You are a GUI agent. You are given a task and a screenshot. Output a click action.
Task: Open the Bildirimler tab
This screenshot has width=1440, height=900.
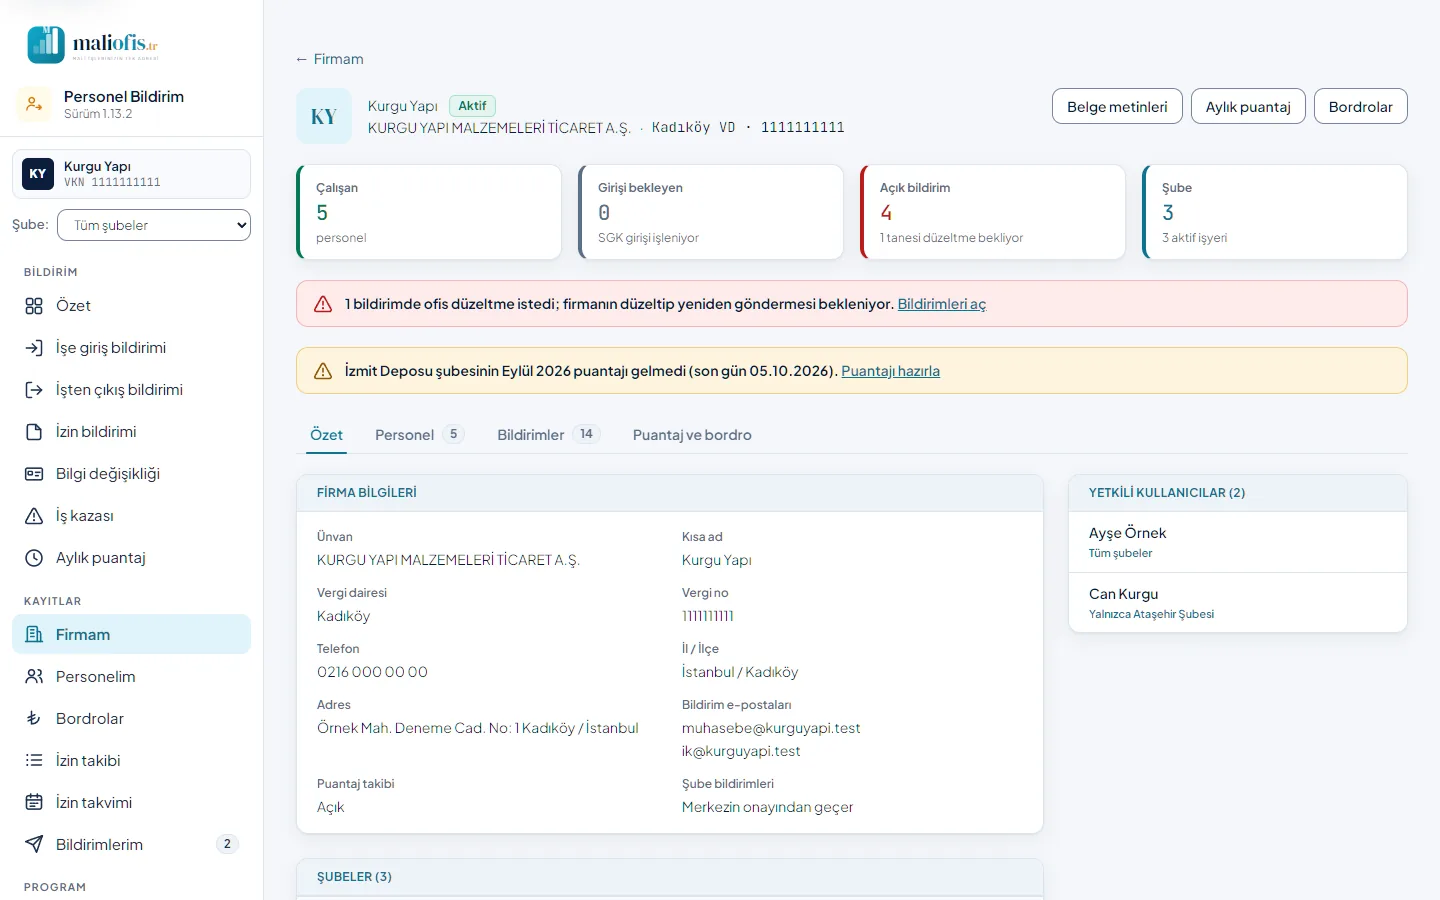click(548, 435)
